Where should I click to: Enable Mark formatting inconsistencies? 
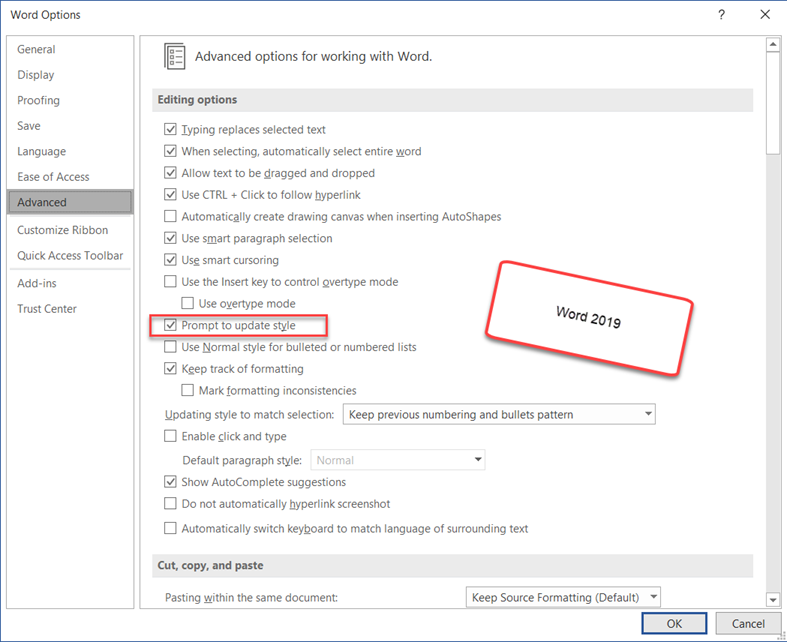[188, 391]
